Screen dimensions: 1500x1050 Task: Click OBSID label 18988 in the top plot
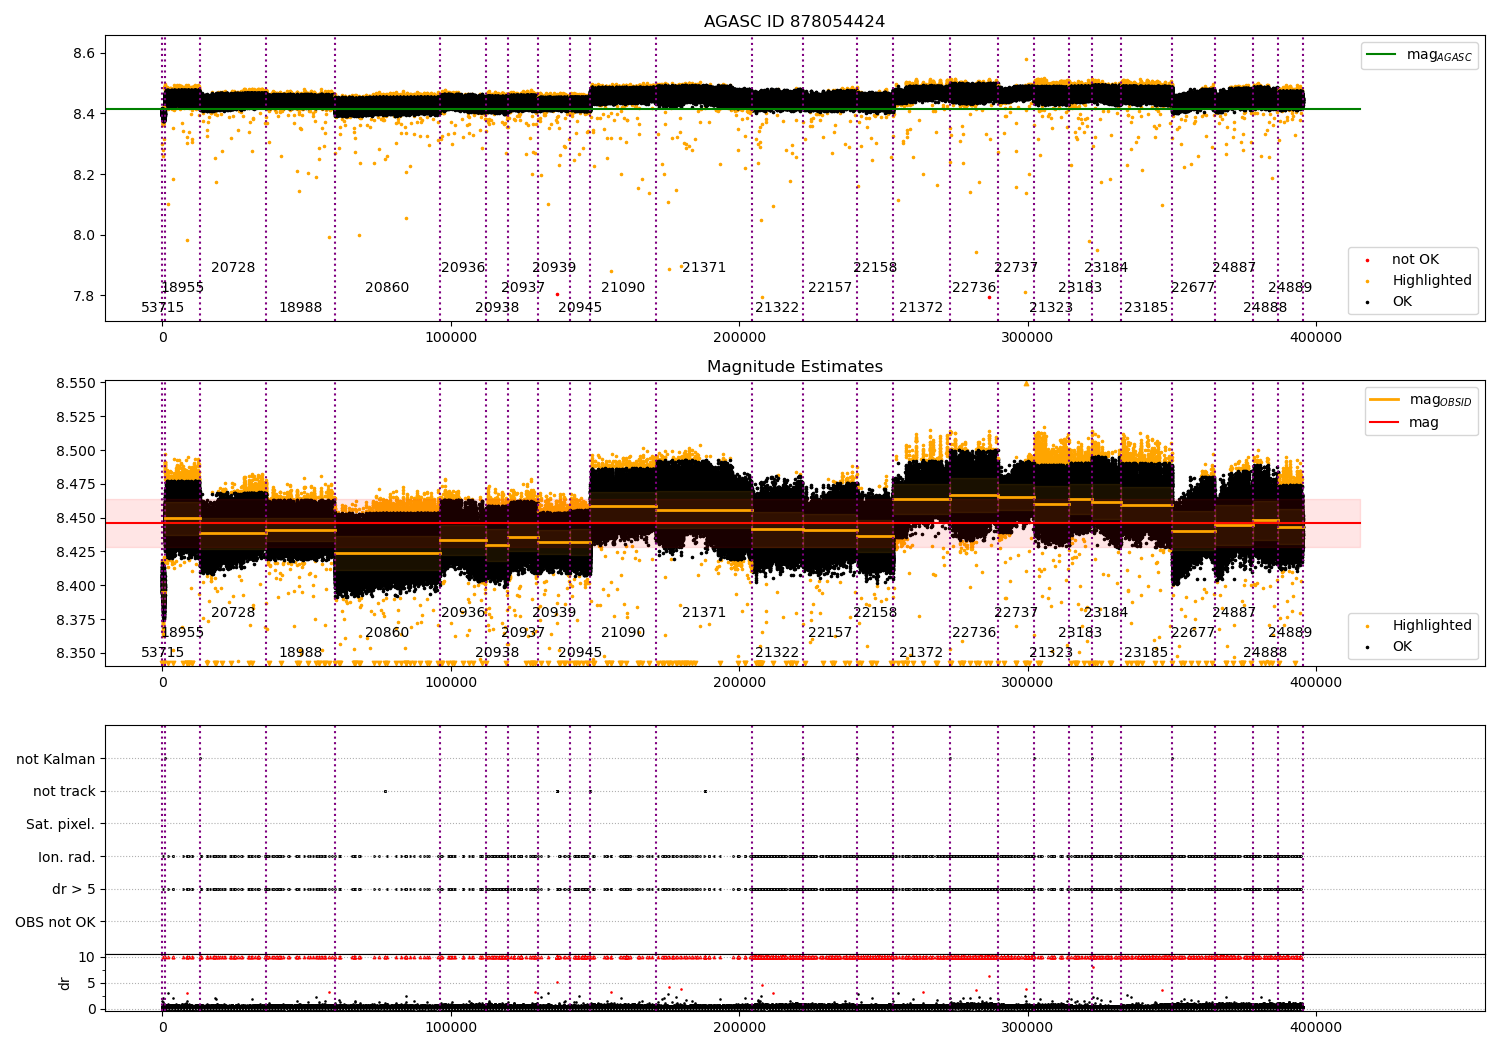click(301, 307)
